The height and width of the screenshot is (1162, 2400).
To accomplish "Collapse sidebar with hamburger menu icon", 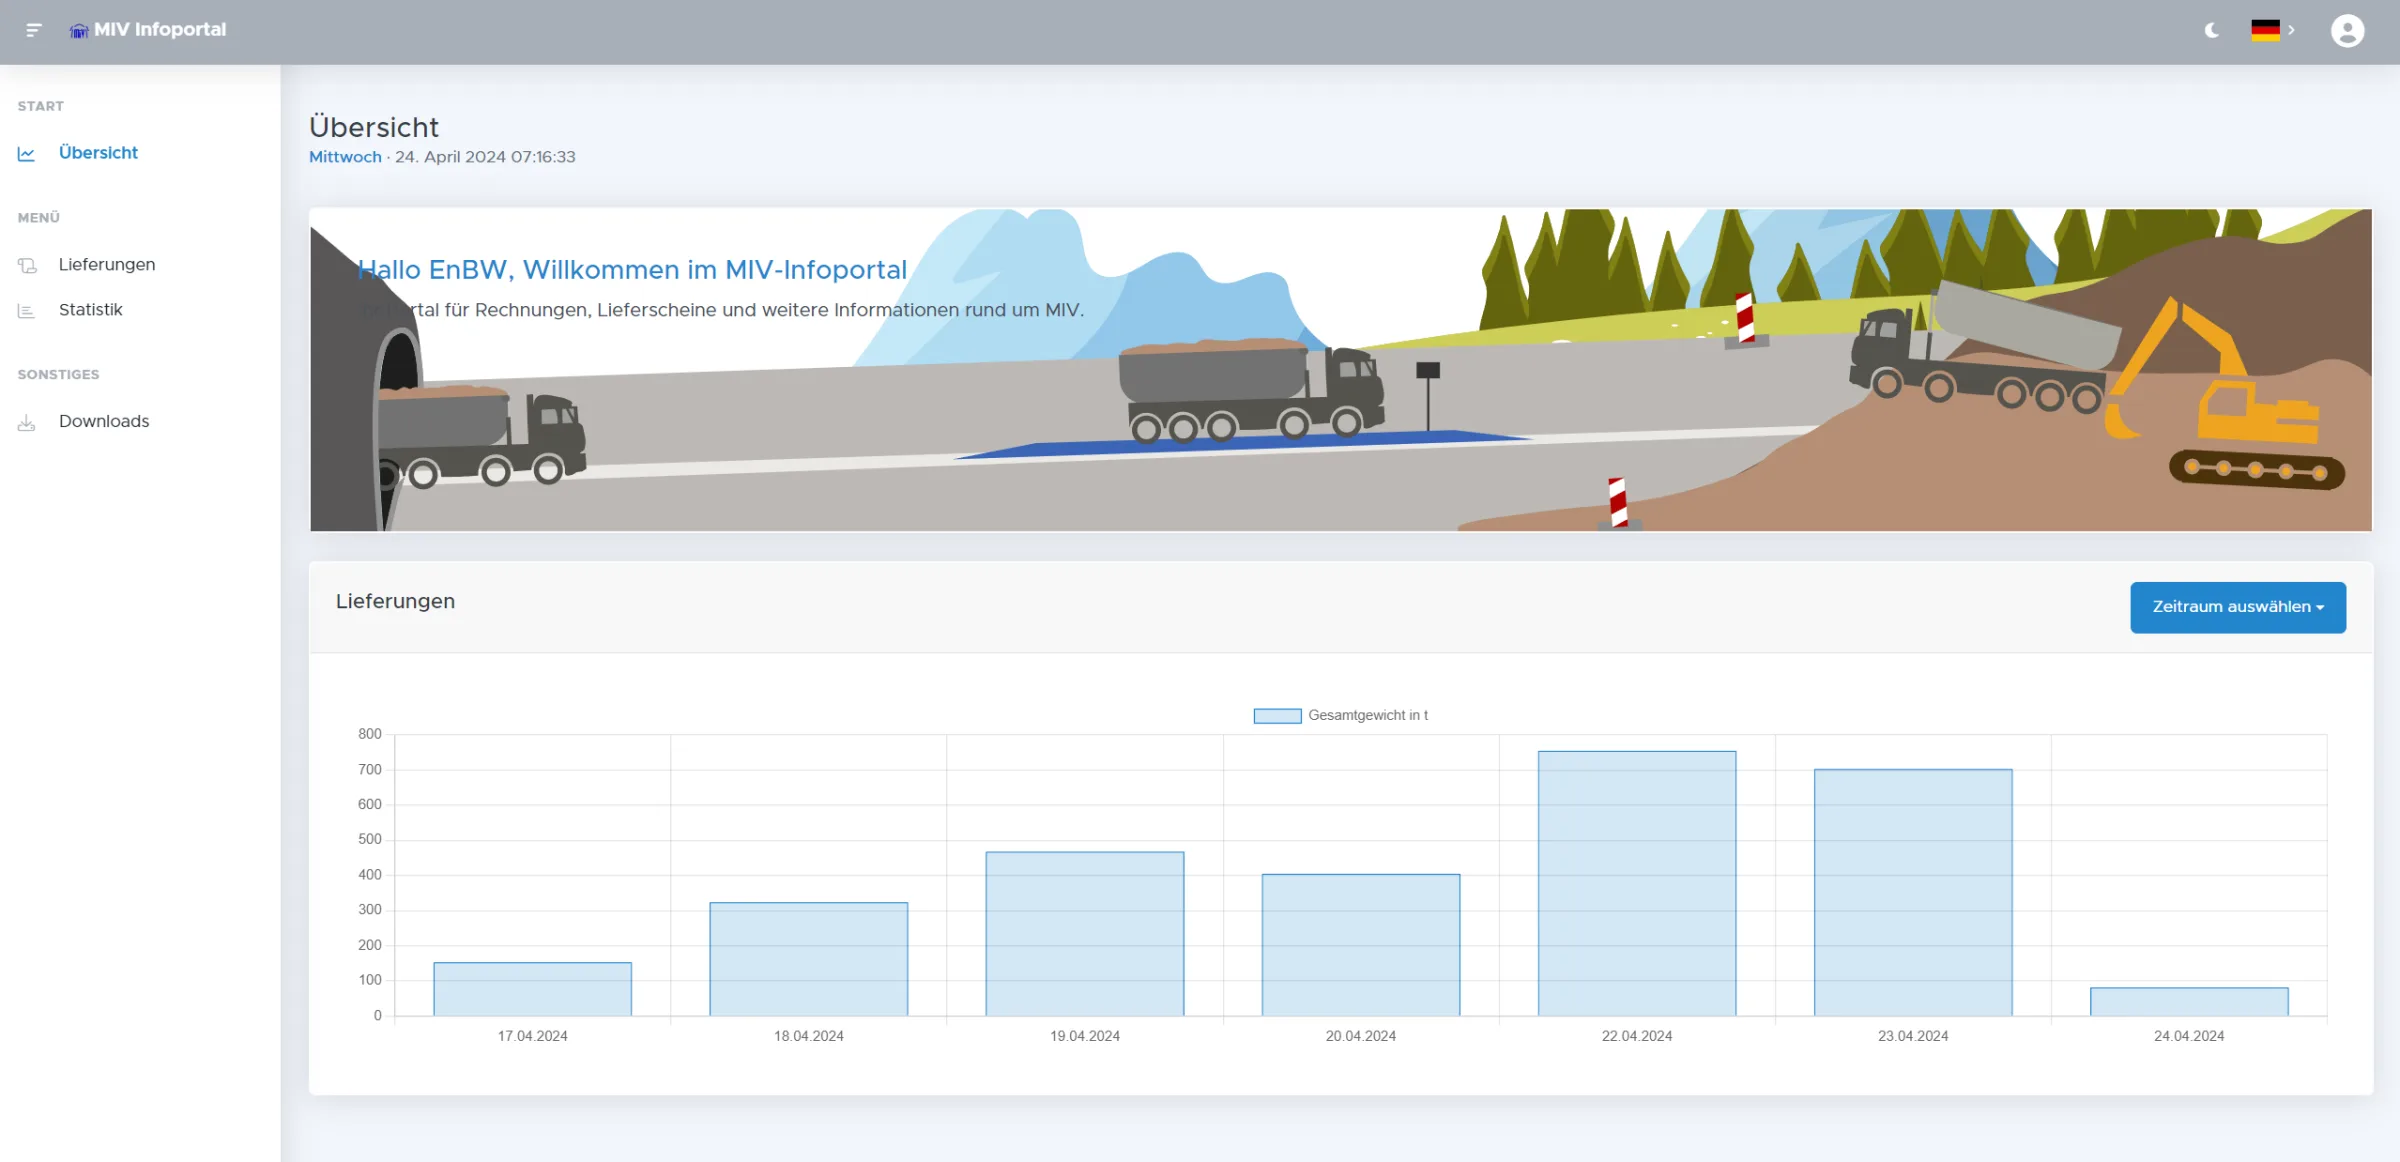I will click(34, 30).
